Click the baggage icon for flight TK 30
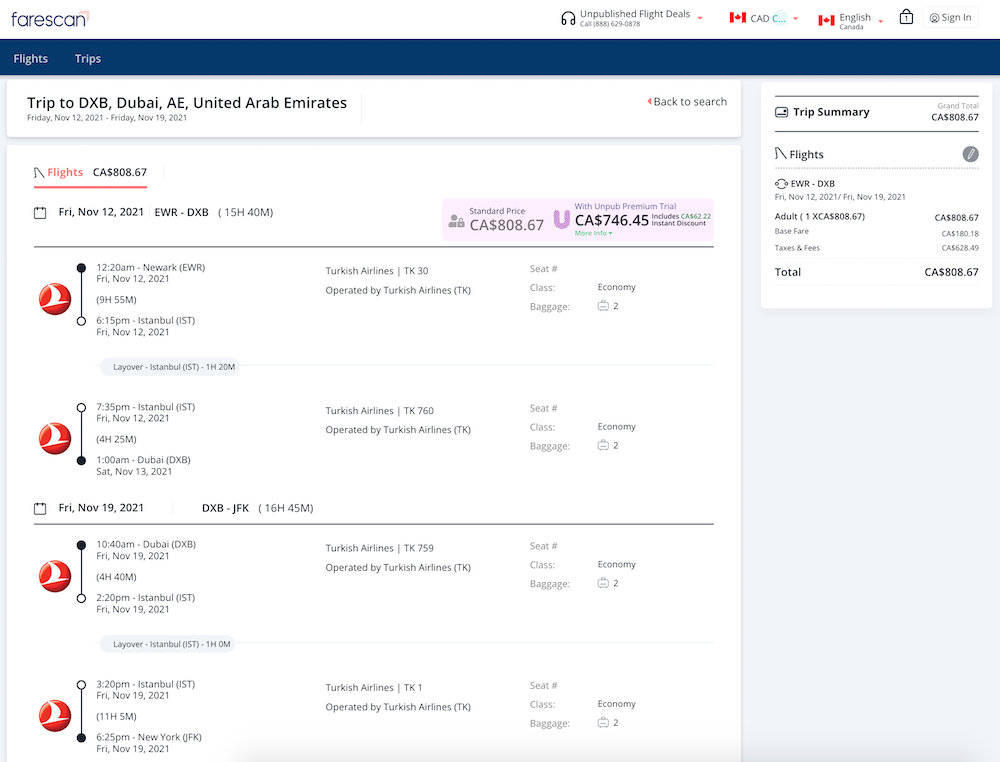Image resolution: width=1000 pixels, height=762 pixels. click(x=603, y=306)
